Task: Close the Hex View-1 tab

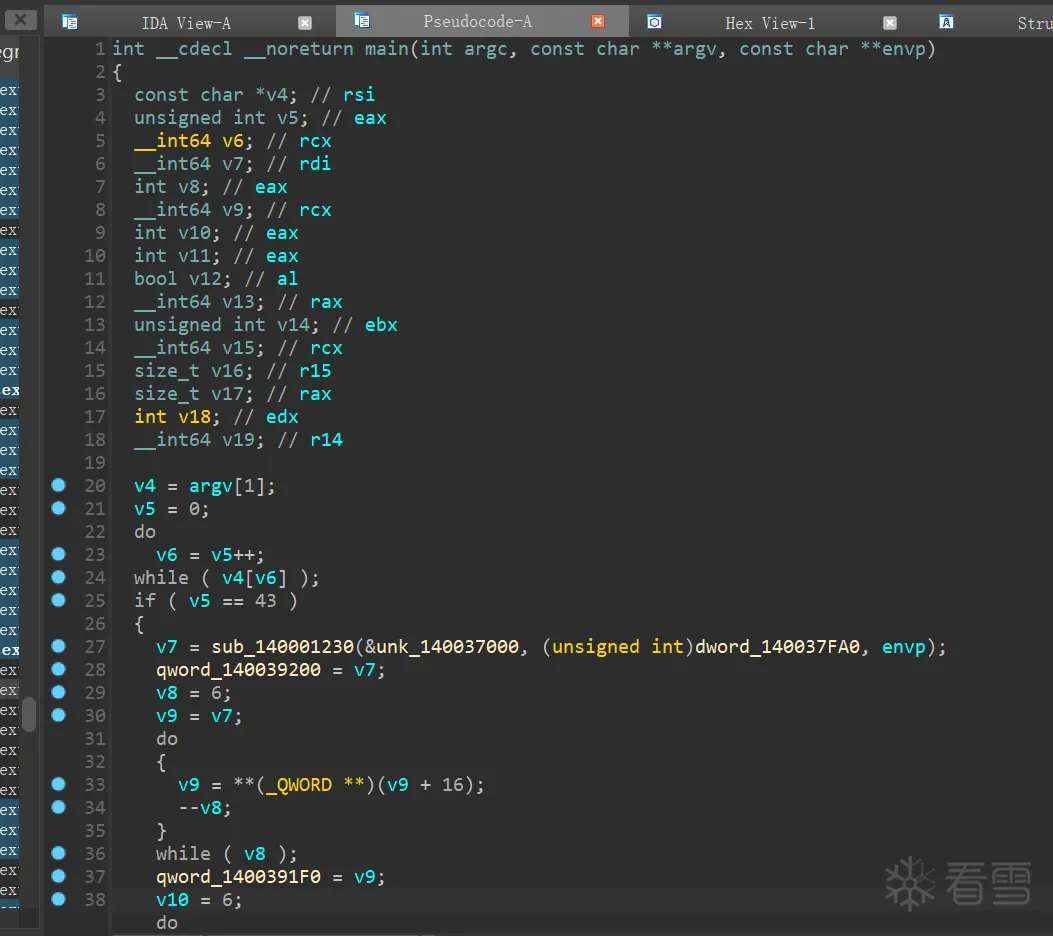Action: pos(890,23)
